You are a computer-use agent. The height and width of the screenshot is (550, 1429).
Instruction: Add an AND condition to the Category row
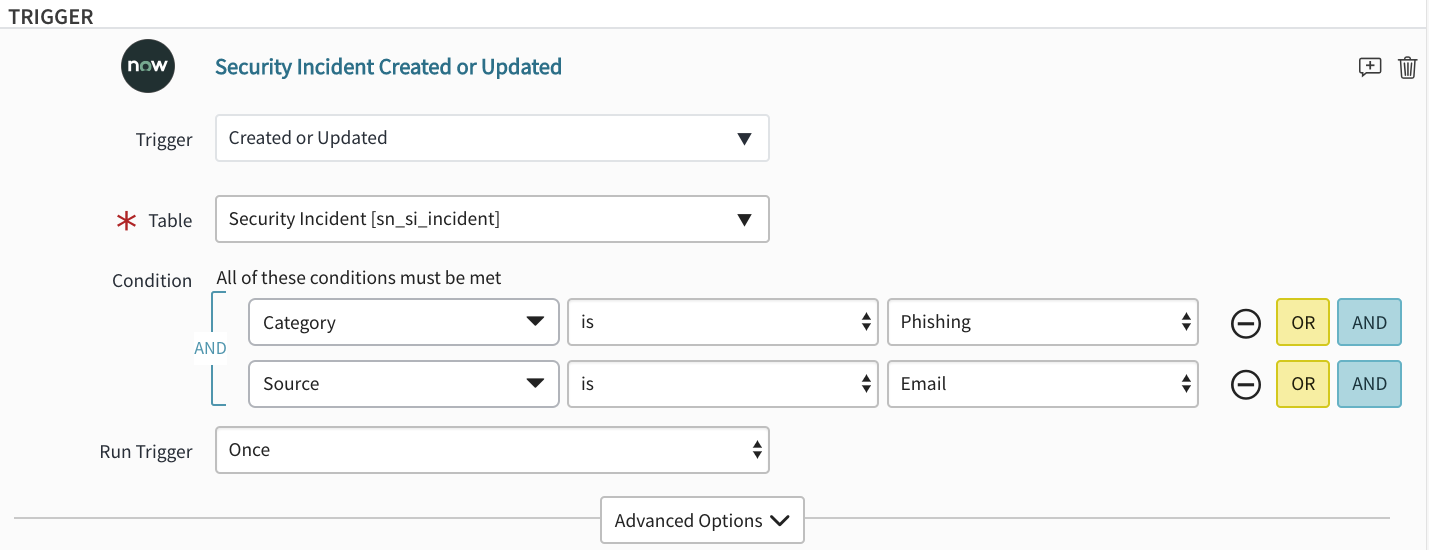point(1369,323)
